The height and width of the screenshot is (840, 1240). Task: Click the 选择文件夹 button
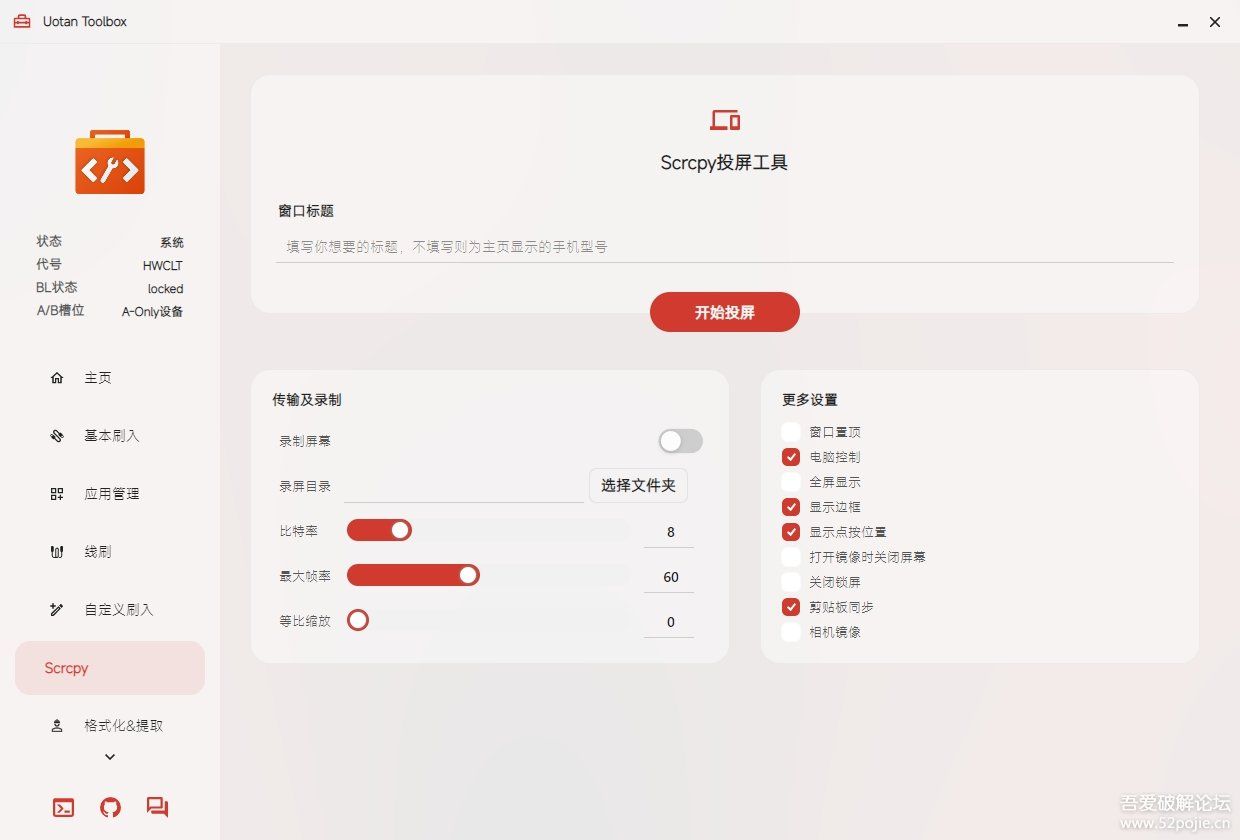tap(638, 486)
